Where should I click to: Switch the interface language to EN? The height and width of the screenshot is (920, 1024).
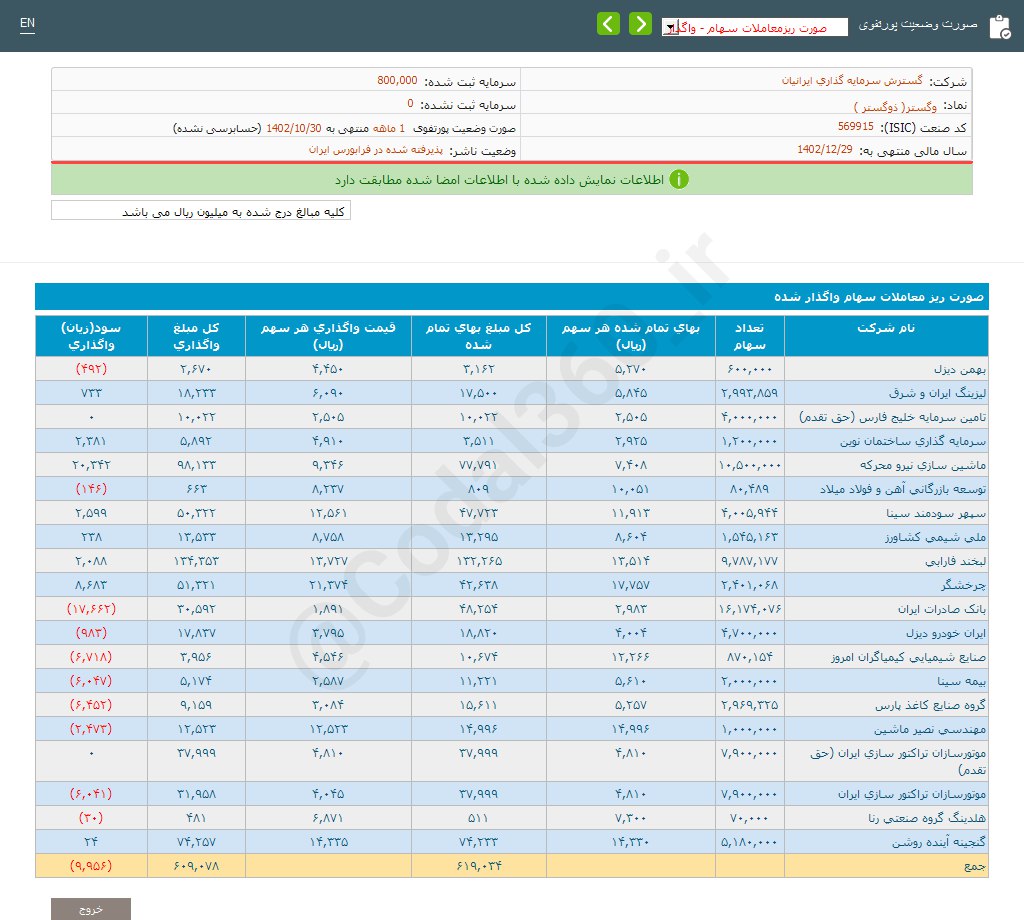(x=27, y=22)
